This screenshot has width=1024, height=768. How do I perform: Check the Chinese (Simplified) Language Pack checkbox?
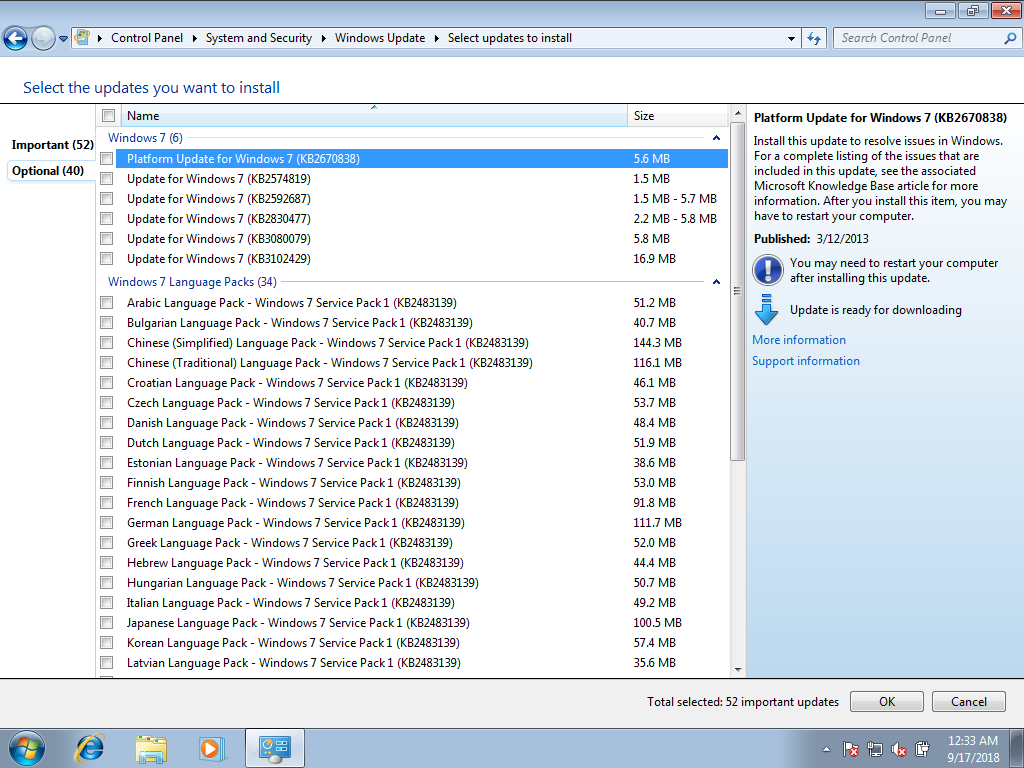click(106, 343)
